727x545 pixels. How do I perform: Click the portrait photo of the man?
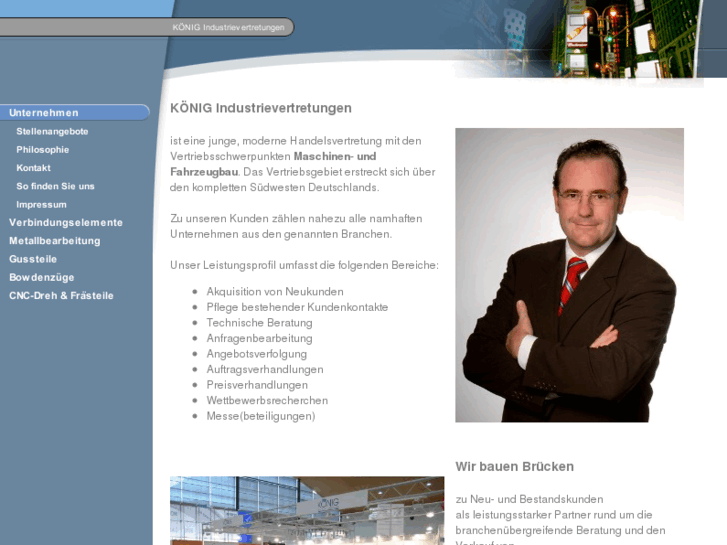[569, 275]
